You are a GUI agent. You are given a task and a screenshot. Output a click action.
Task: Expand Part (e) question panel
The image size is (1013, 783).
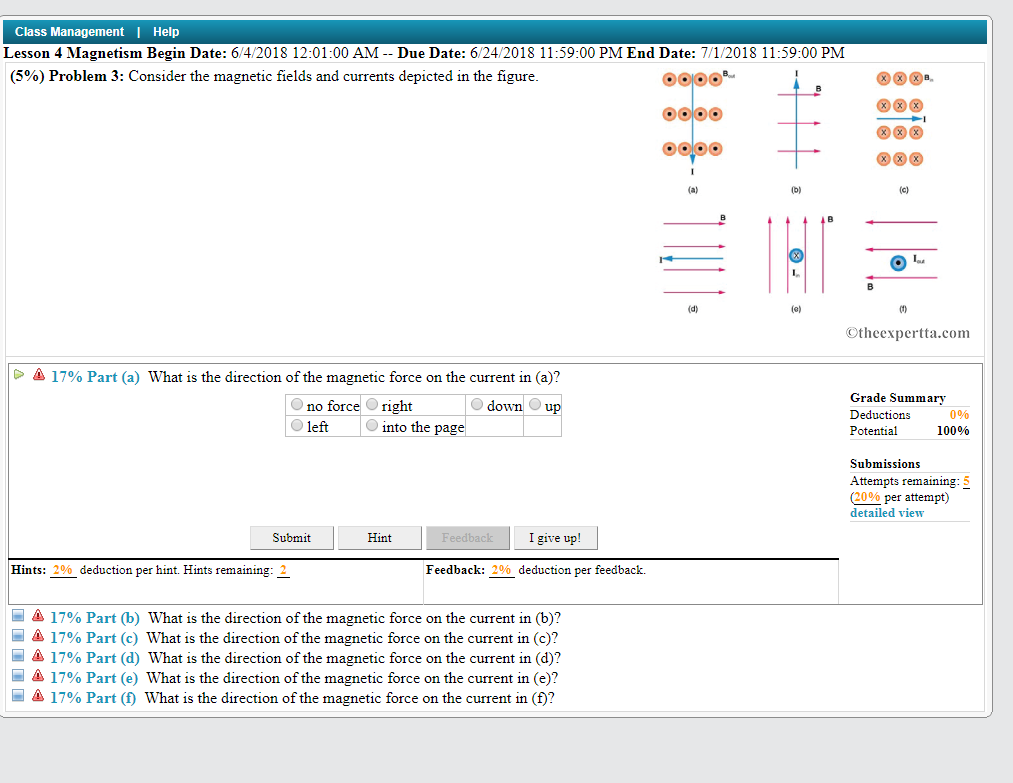(17, 677)
